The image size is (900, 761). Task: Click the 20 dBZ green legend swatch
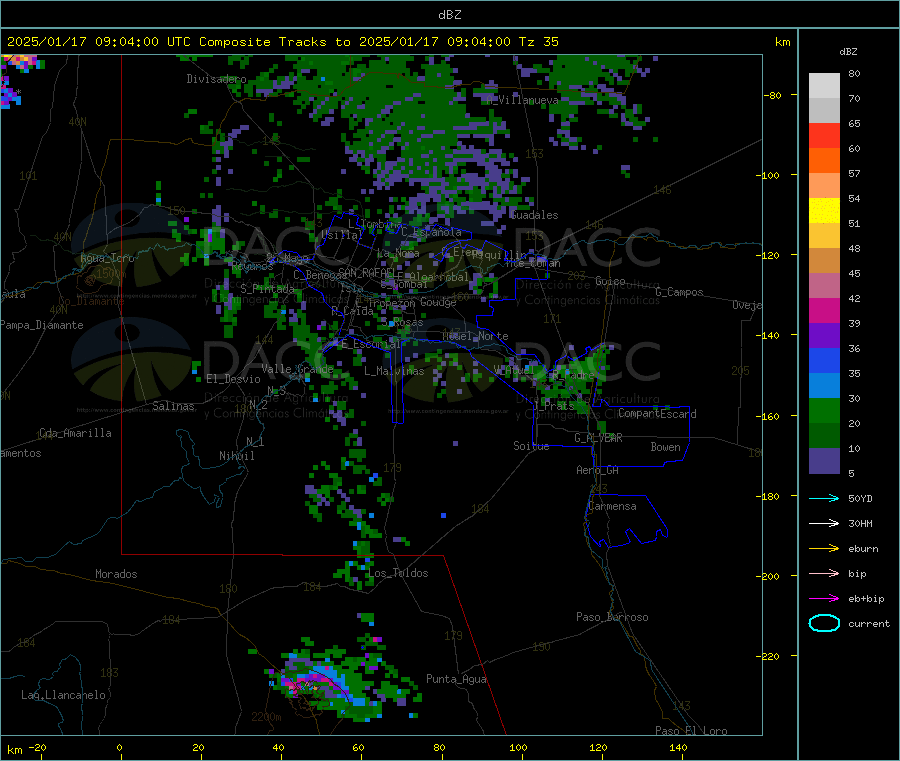824,410
